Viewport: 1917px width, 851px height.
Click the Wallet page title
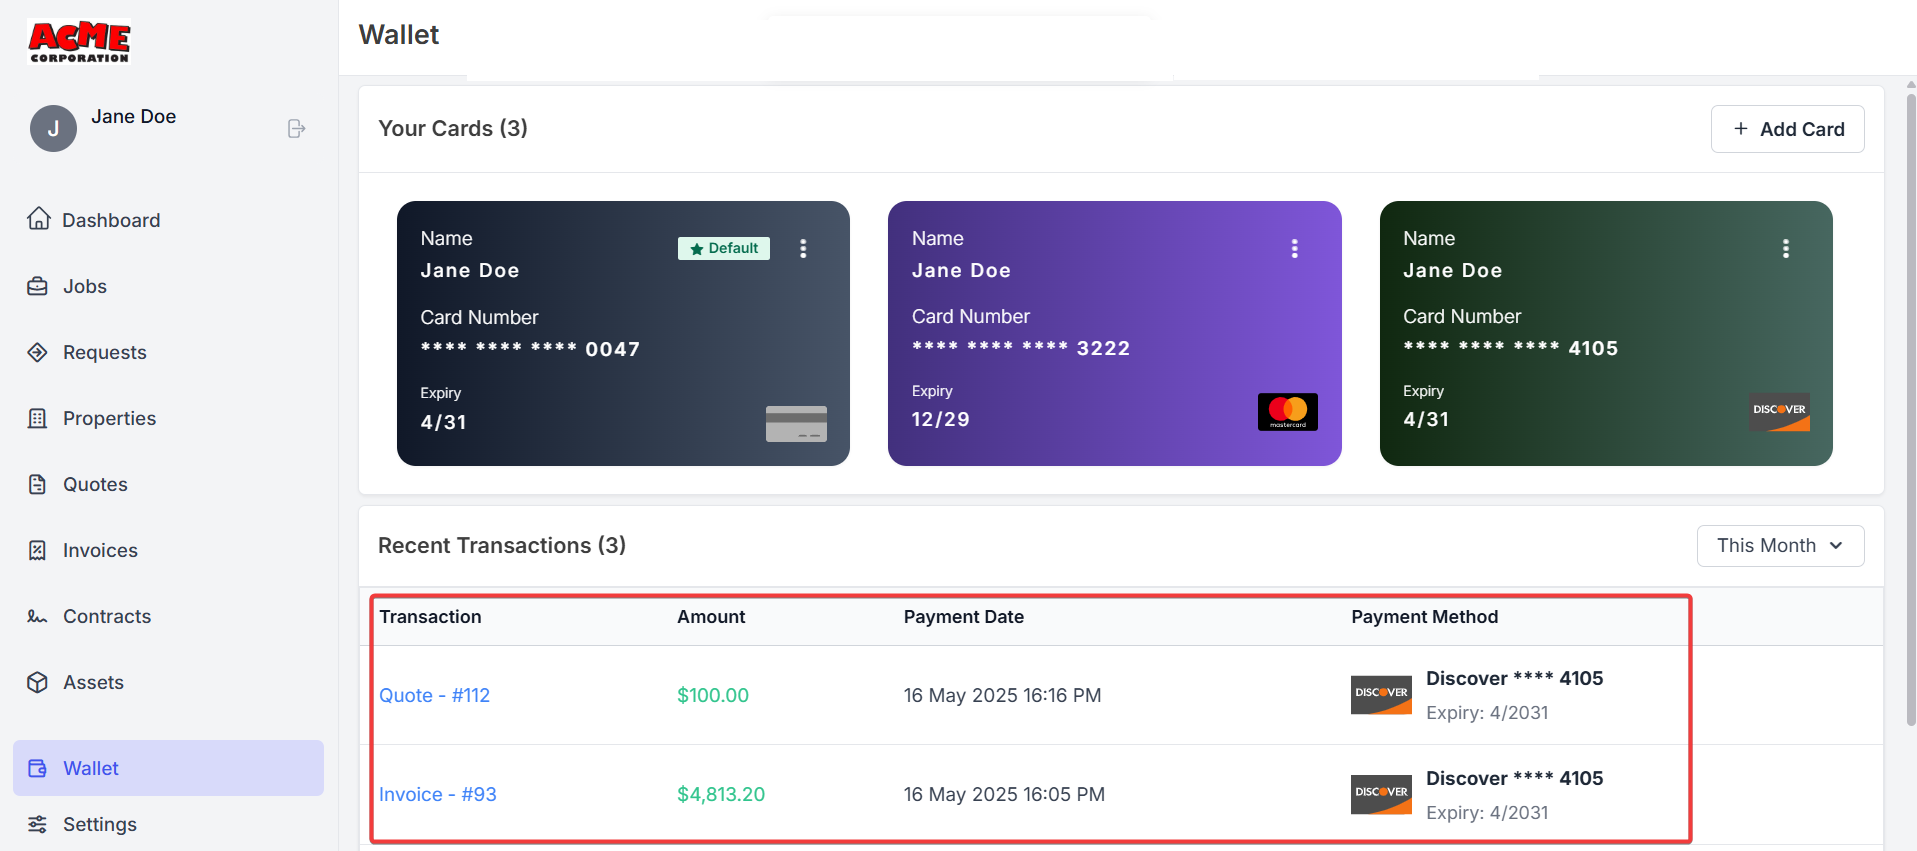pos(399,35)
